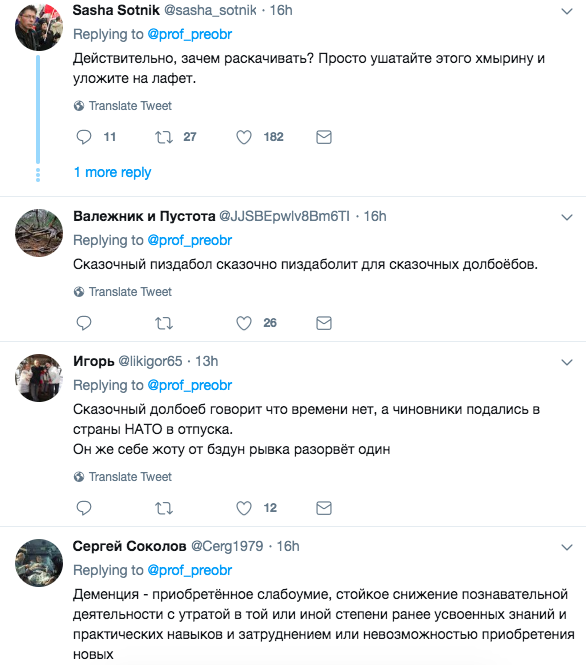Share Игорь's tweet via message envelope
Image resolution: width=586 pixels, height=665 pixels.
pos(324,508)
